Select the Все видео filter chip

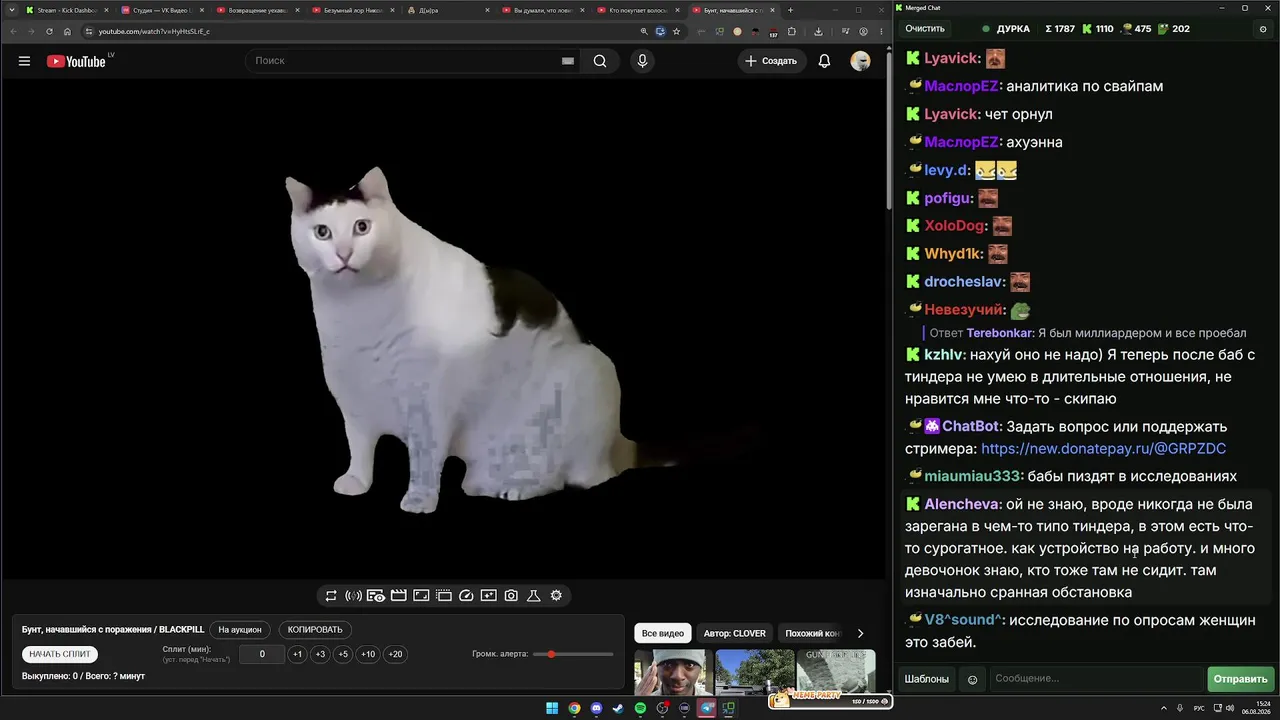tap(663, 633)
